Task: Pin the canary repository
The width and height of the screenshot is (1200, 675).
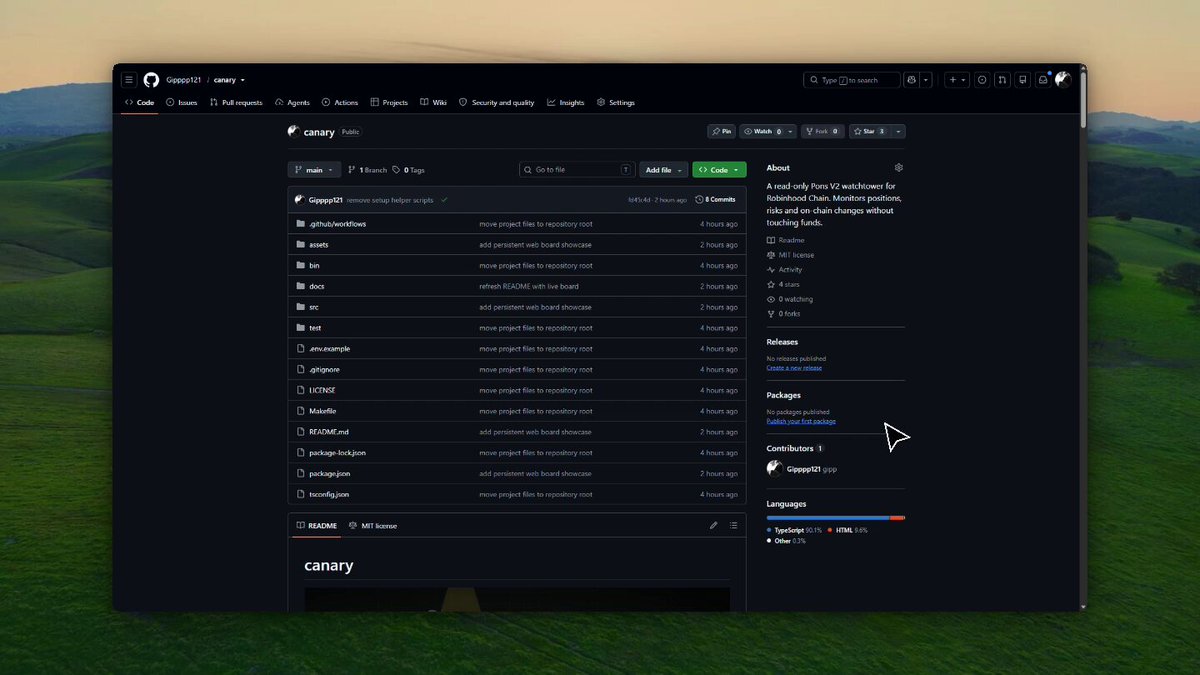Action: 721,131
